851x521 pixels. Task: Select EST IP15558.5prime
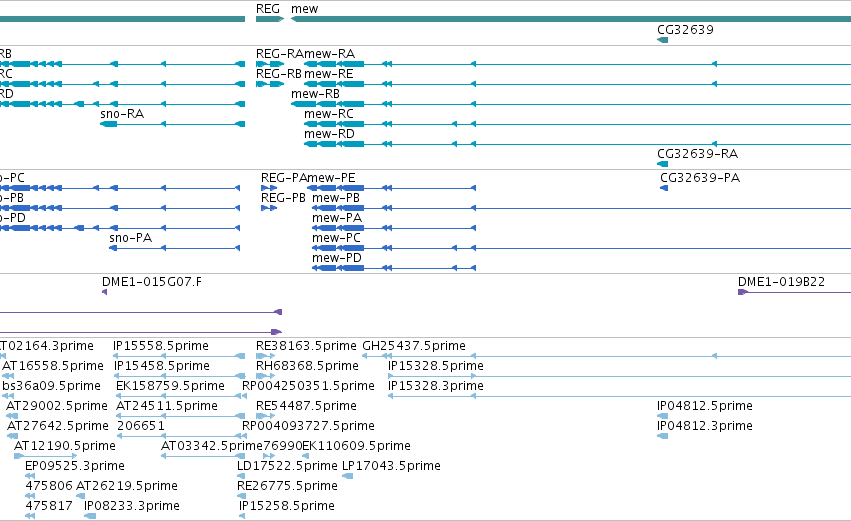click(x=161, y=346)
